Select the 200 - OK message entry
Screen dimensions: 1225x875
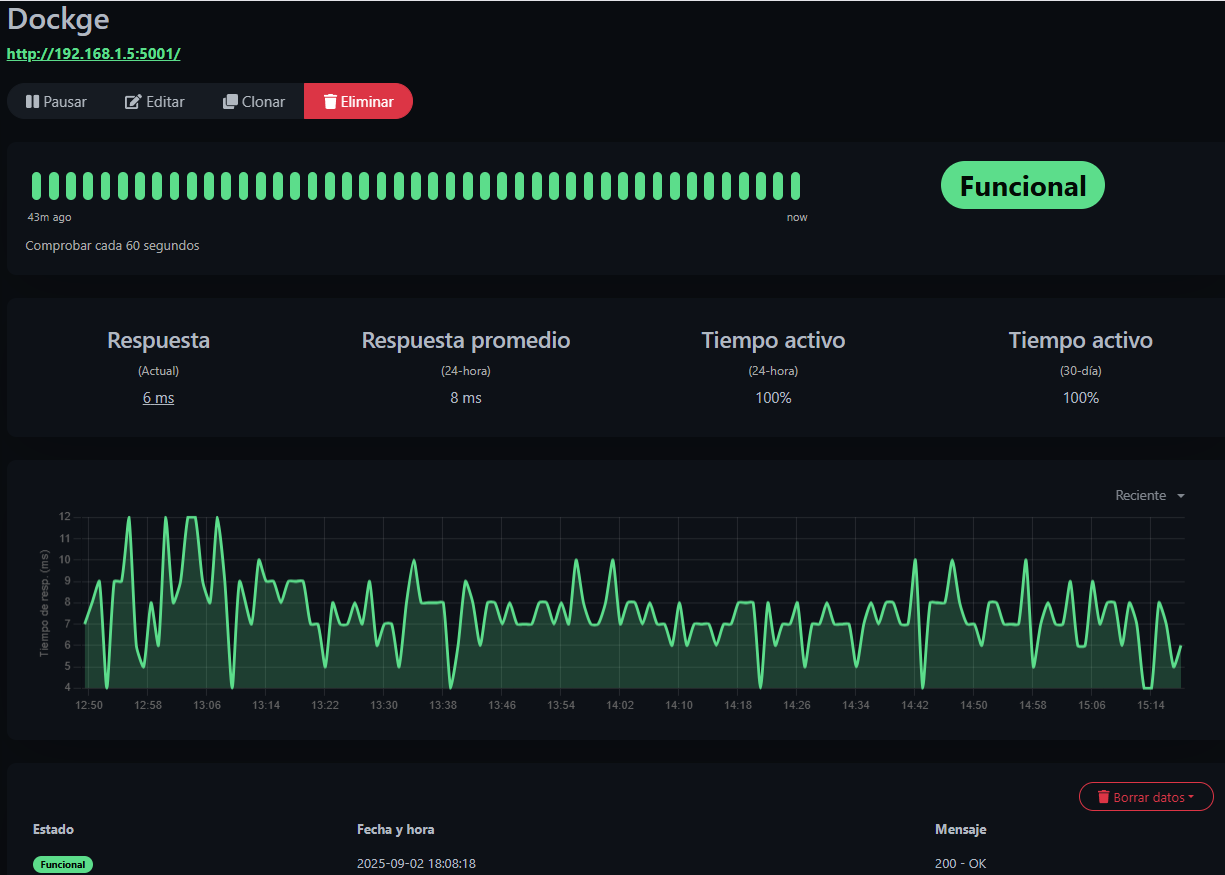tap(960, 864)
